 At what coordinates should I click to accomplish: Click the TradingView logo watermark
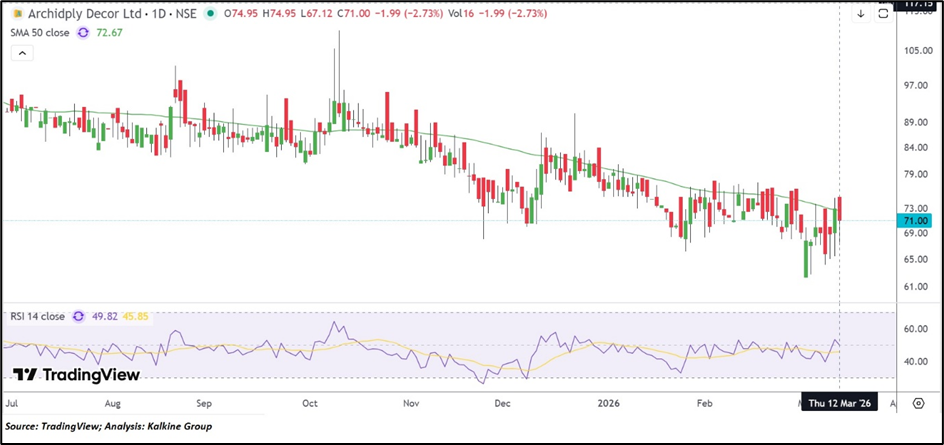76,375
